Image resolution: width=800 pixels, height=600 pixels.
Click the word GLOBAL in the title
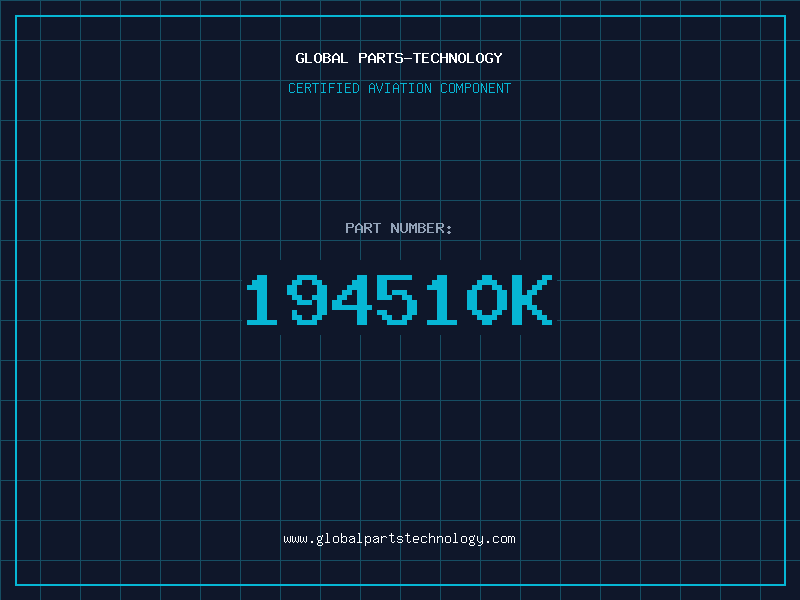[x=322, y=58]
